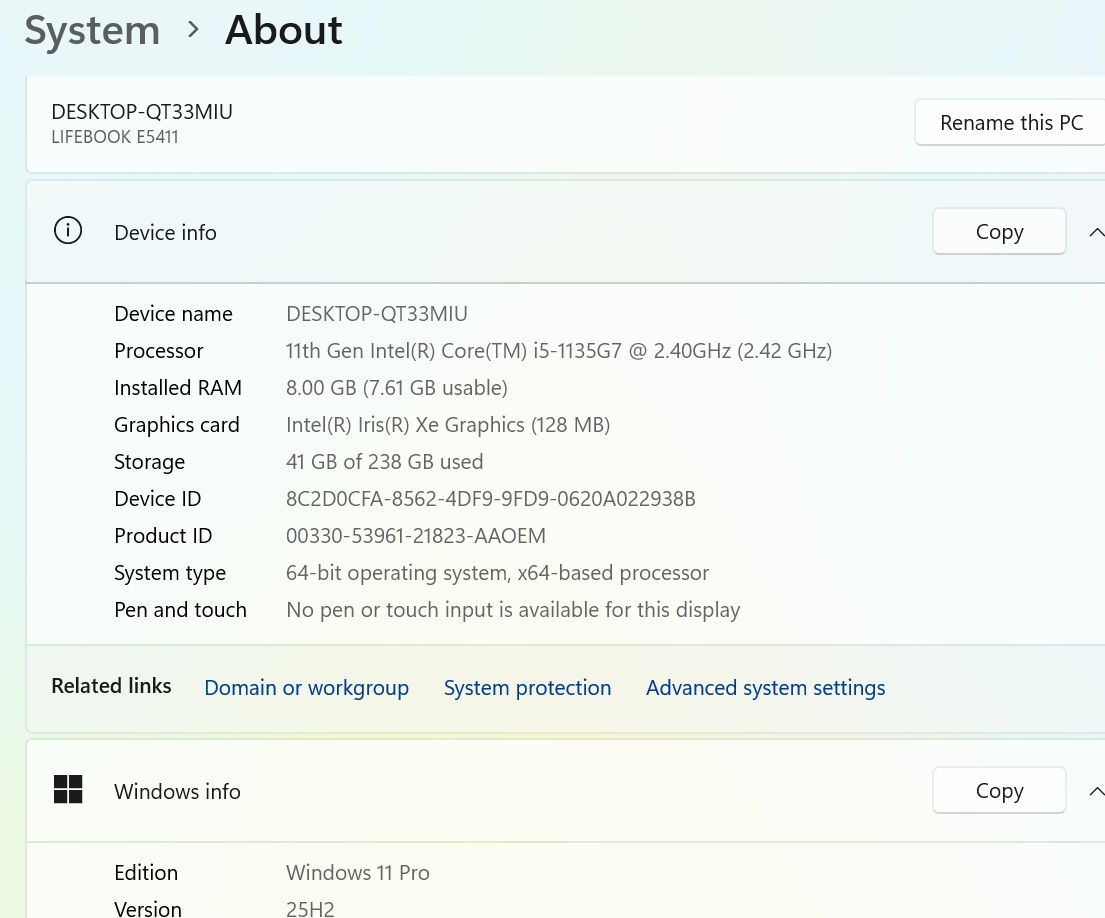Click the Related links label

(x=111, y=686)
